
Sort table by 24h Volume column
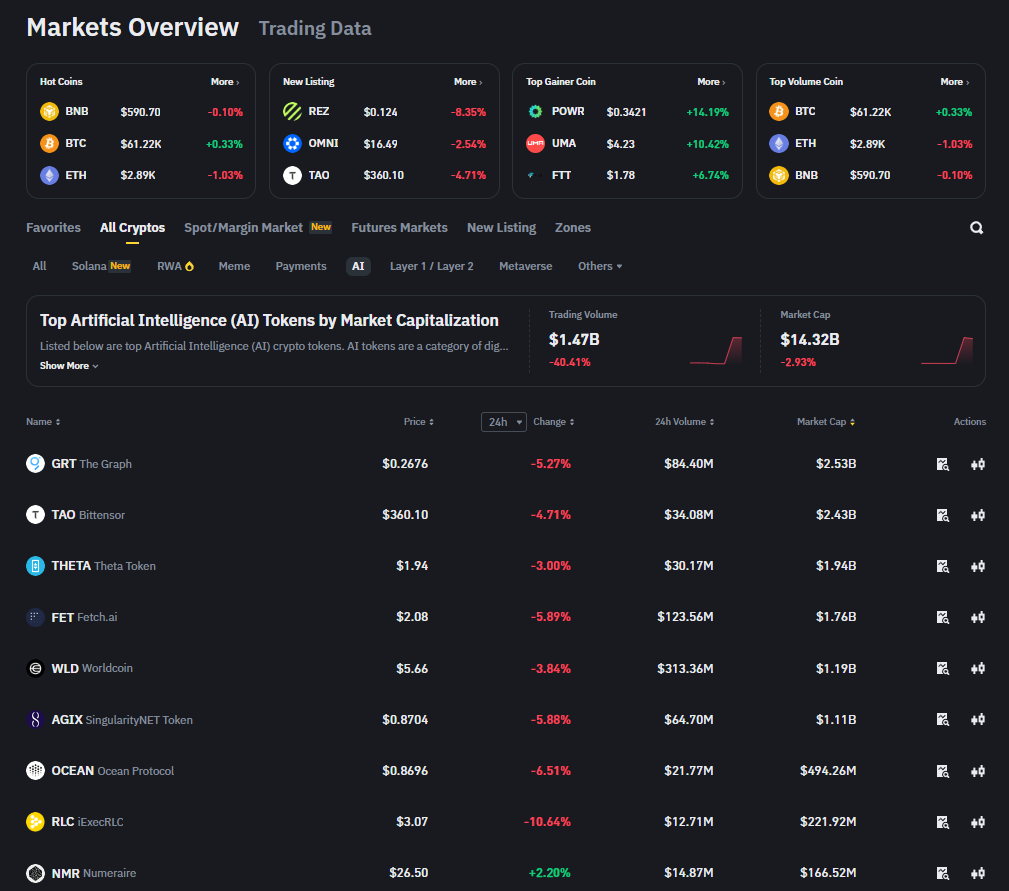[x=685, y=422]
